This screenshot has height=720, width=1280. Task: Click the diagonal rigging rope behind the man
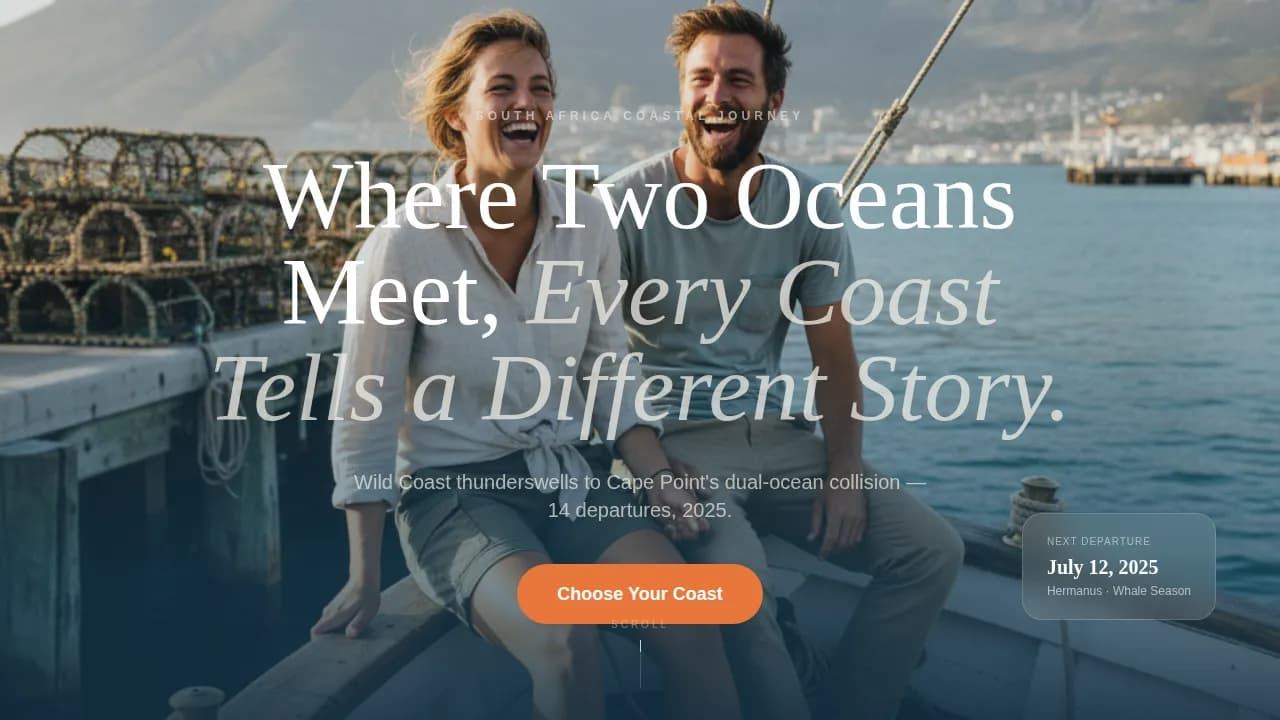click(905, 100)
